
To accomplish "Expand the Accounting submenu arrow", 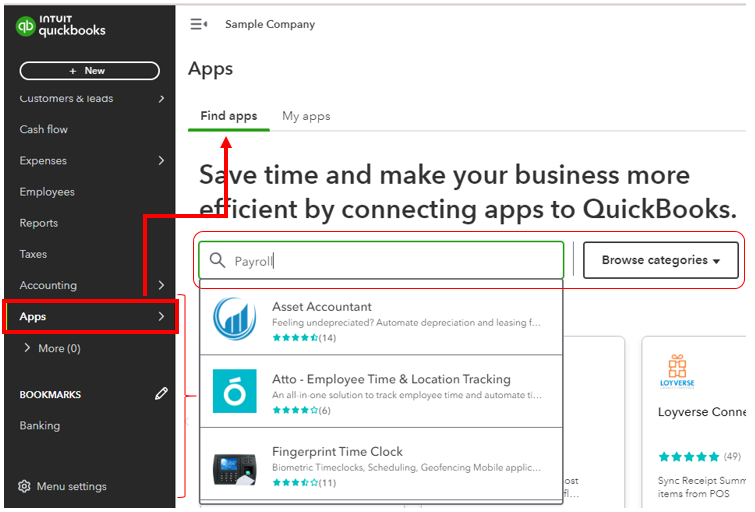I will coord(161,285).
